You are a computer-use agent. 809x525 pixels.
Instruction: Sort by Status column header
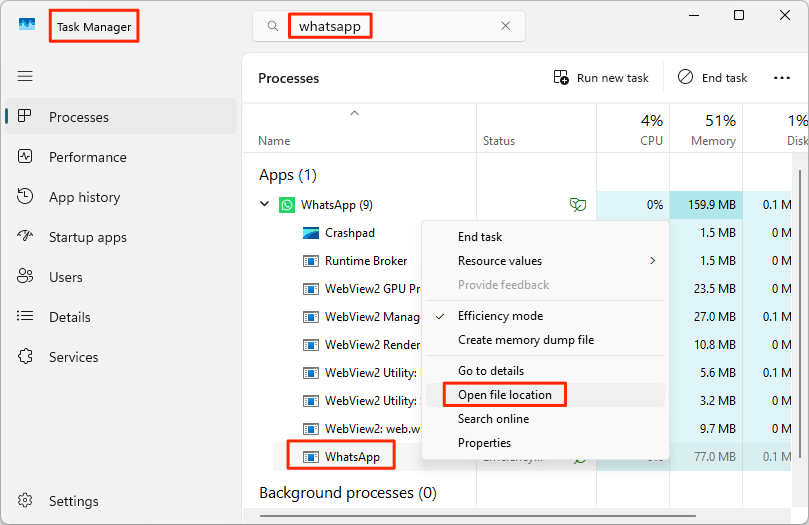pyautogui.click(x=537, y=128)
